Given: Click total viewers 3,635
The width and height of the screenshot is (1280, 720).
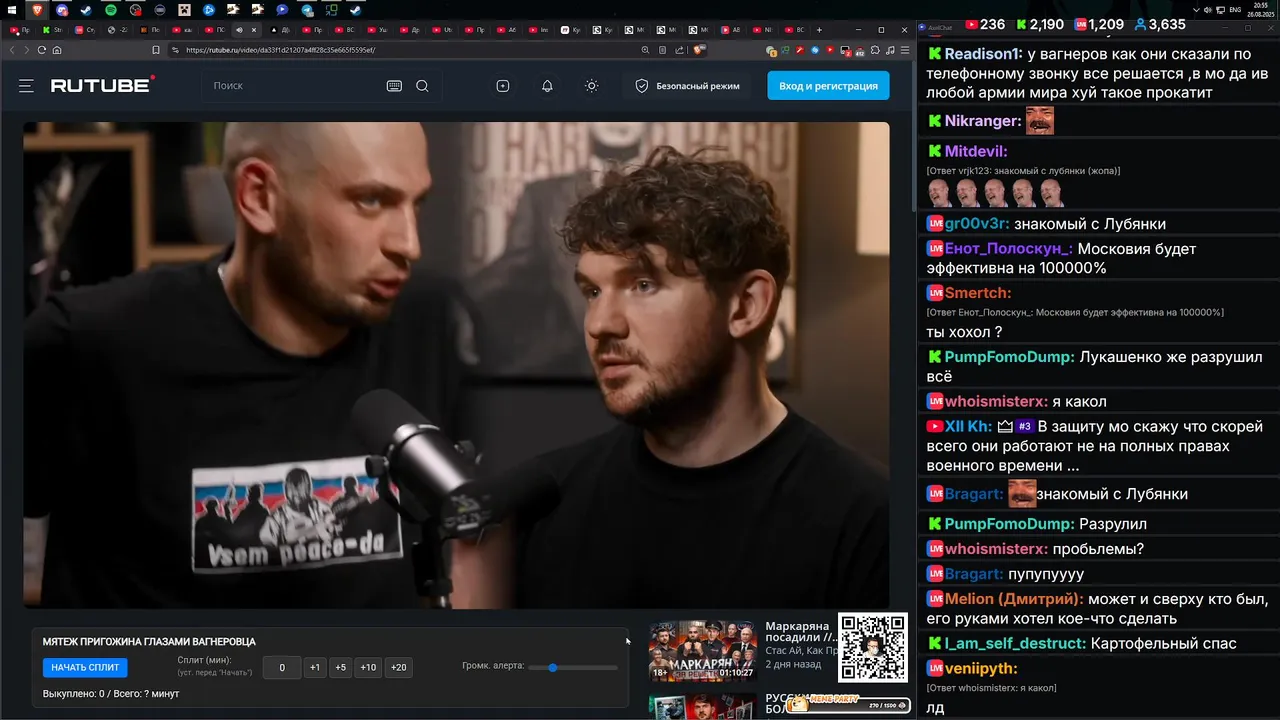Looking at the screenshot, I should pos(1159,24).
